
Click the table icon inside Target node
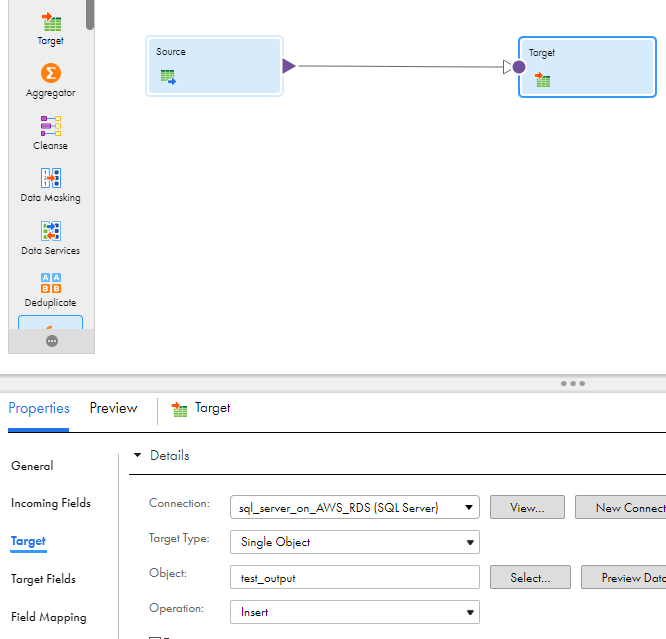coord(542,79)
